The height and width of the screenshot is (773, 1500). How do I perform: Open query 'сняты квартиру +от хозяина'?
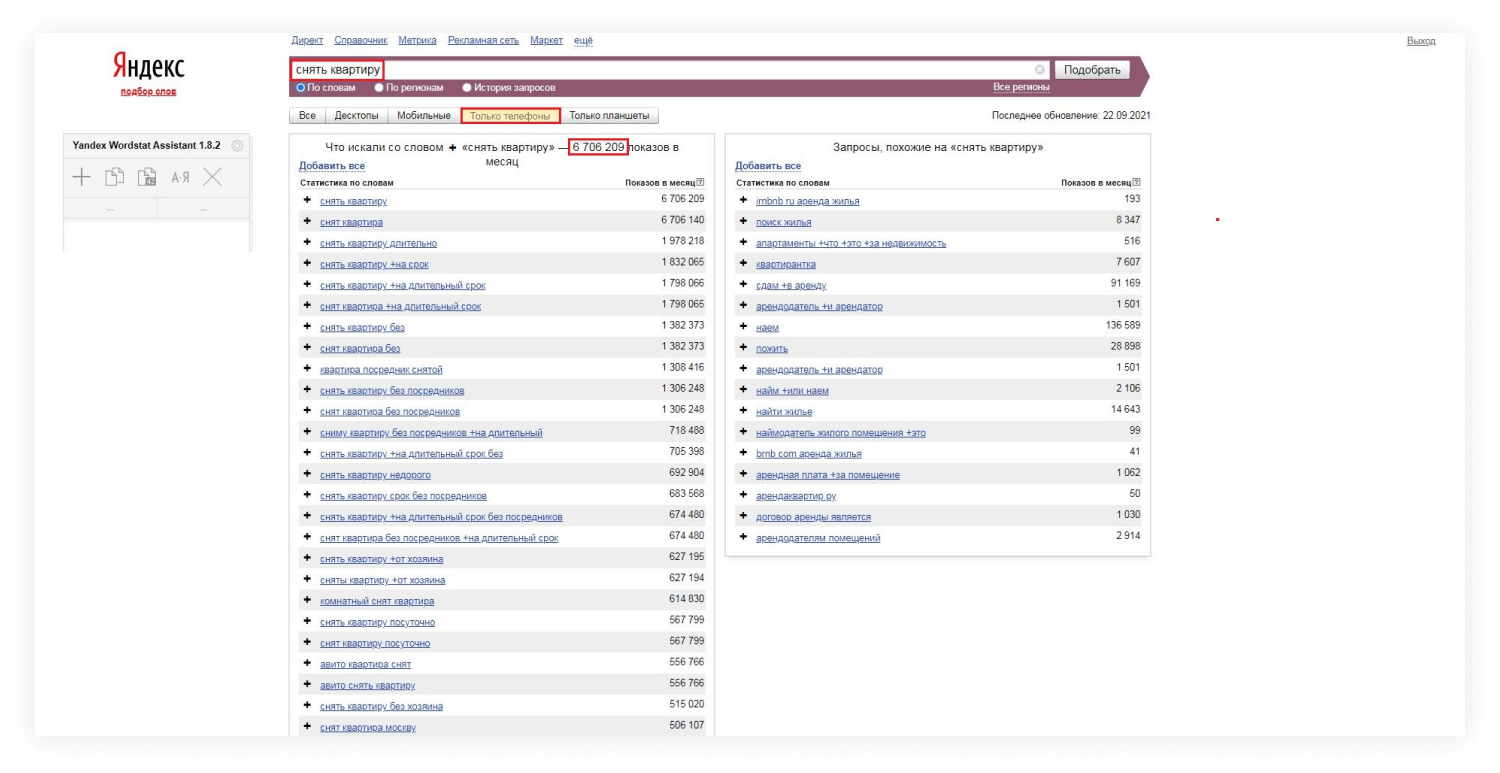pyautogui.click(x=383, y=580)
